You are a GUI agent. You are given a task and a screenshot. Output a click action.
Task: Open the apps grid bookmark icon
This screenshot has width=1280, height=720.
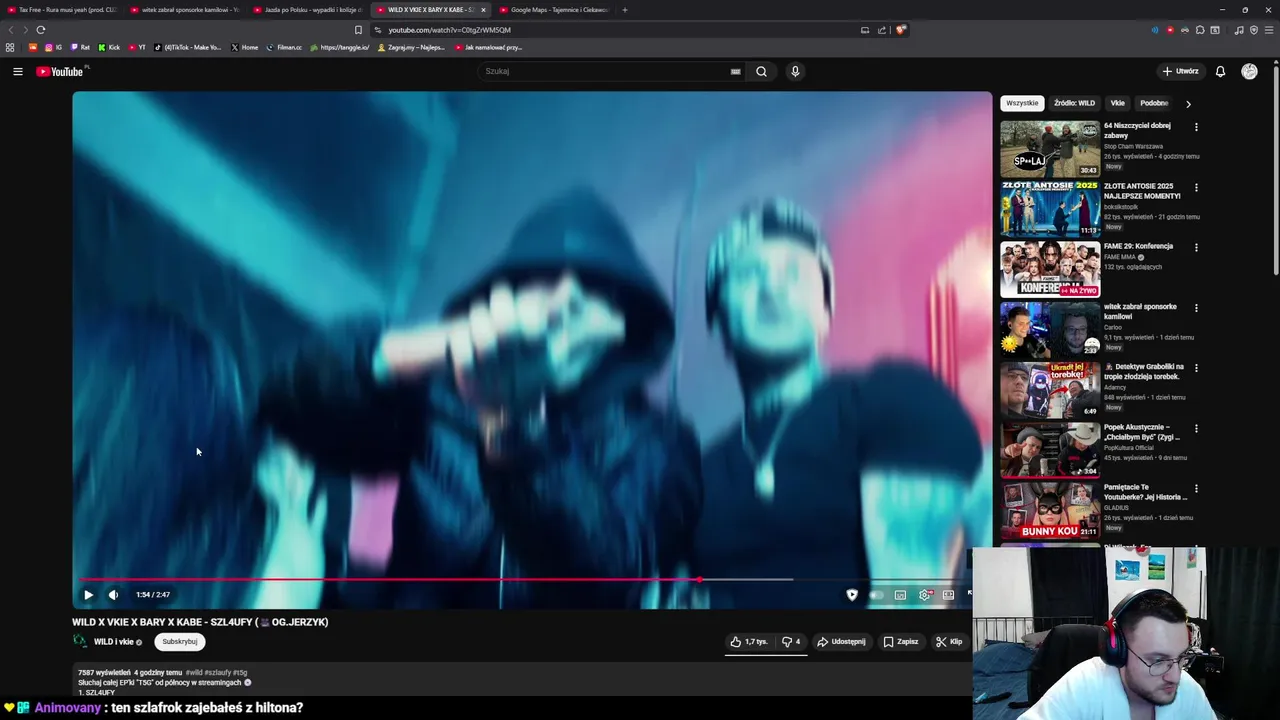click(10, 47)
